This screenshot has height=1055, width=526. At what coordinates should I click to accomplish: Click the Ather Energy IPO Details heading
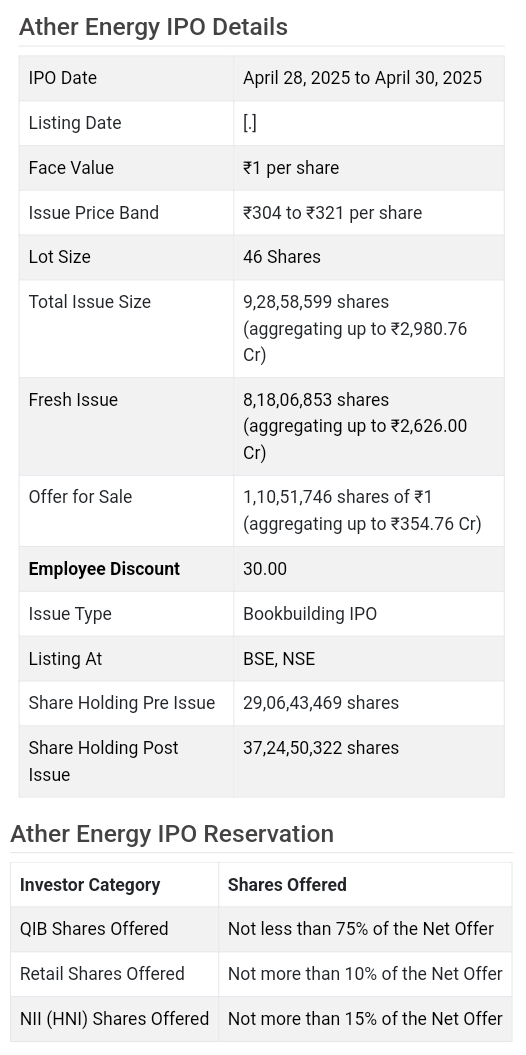point(153,27)
